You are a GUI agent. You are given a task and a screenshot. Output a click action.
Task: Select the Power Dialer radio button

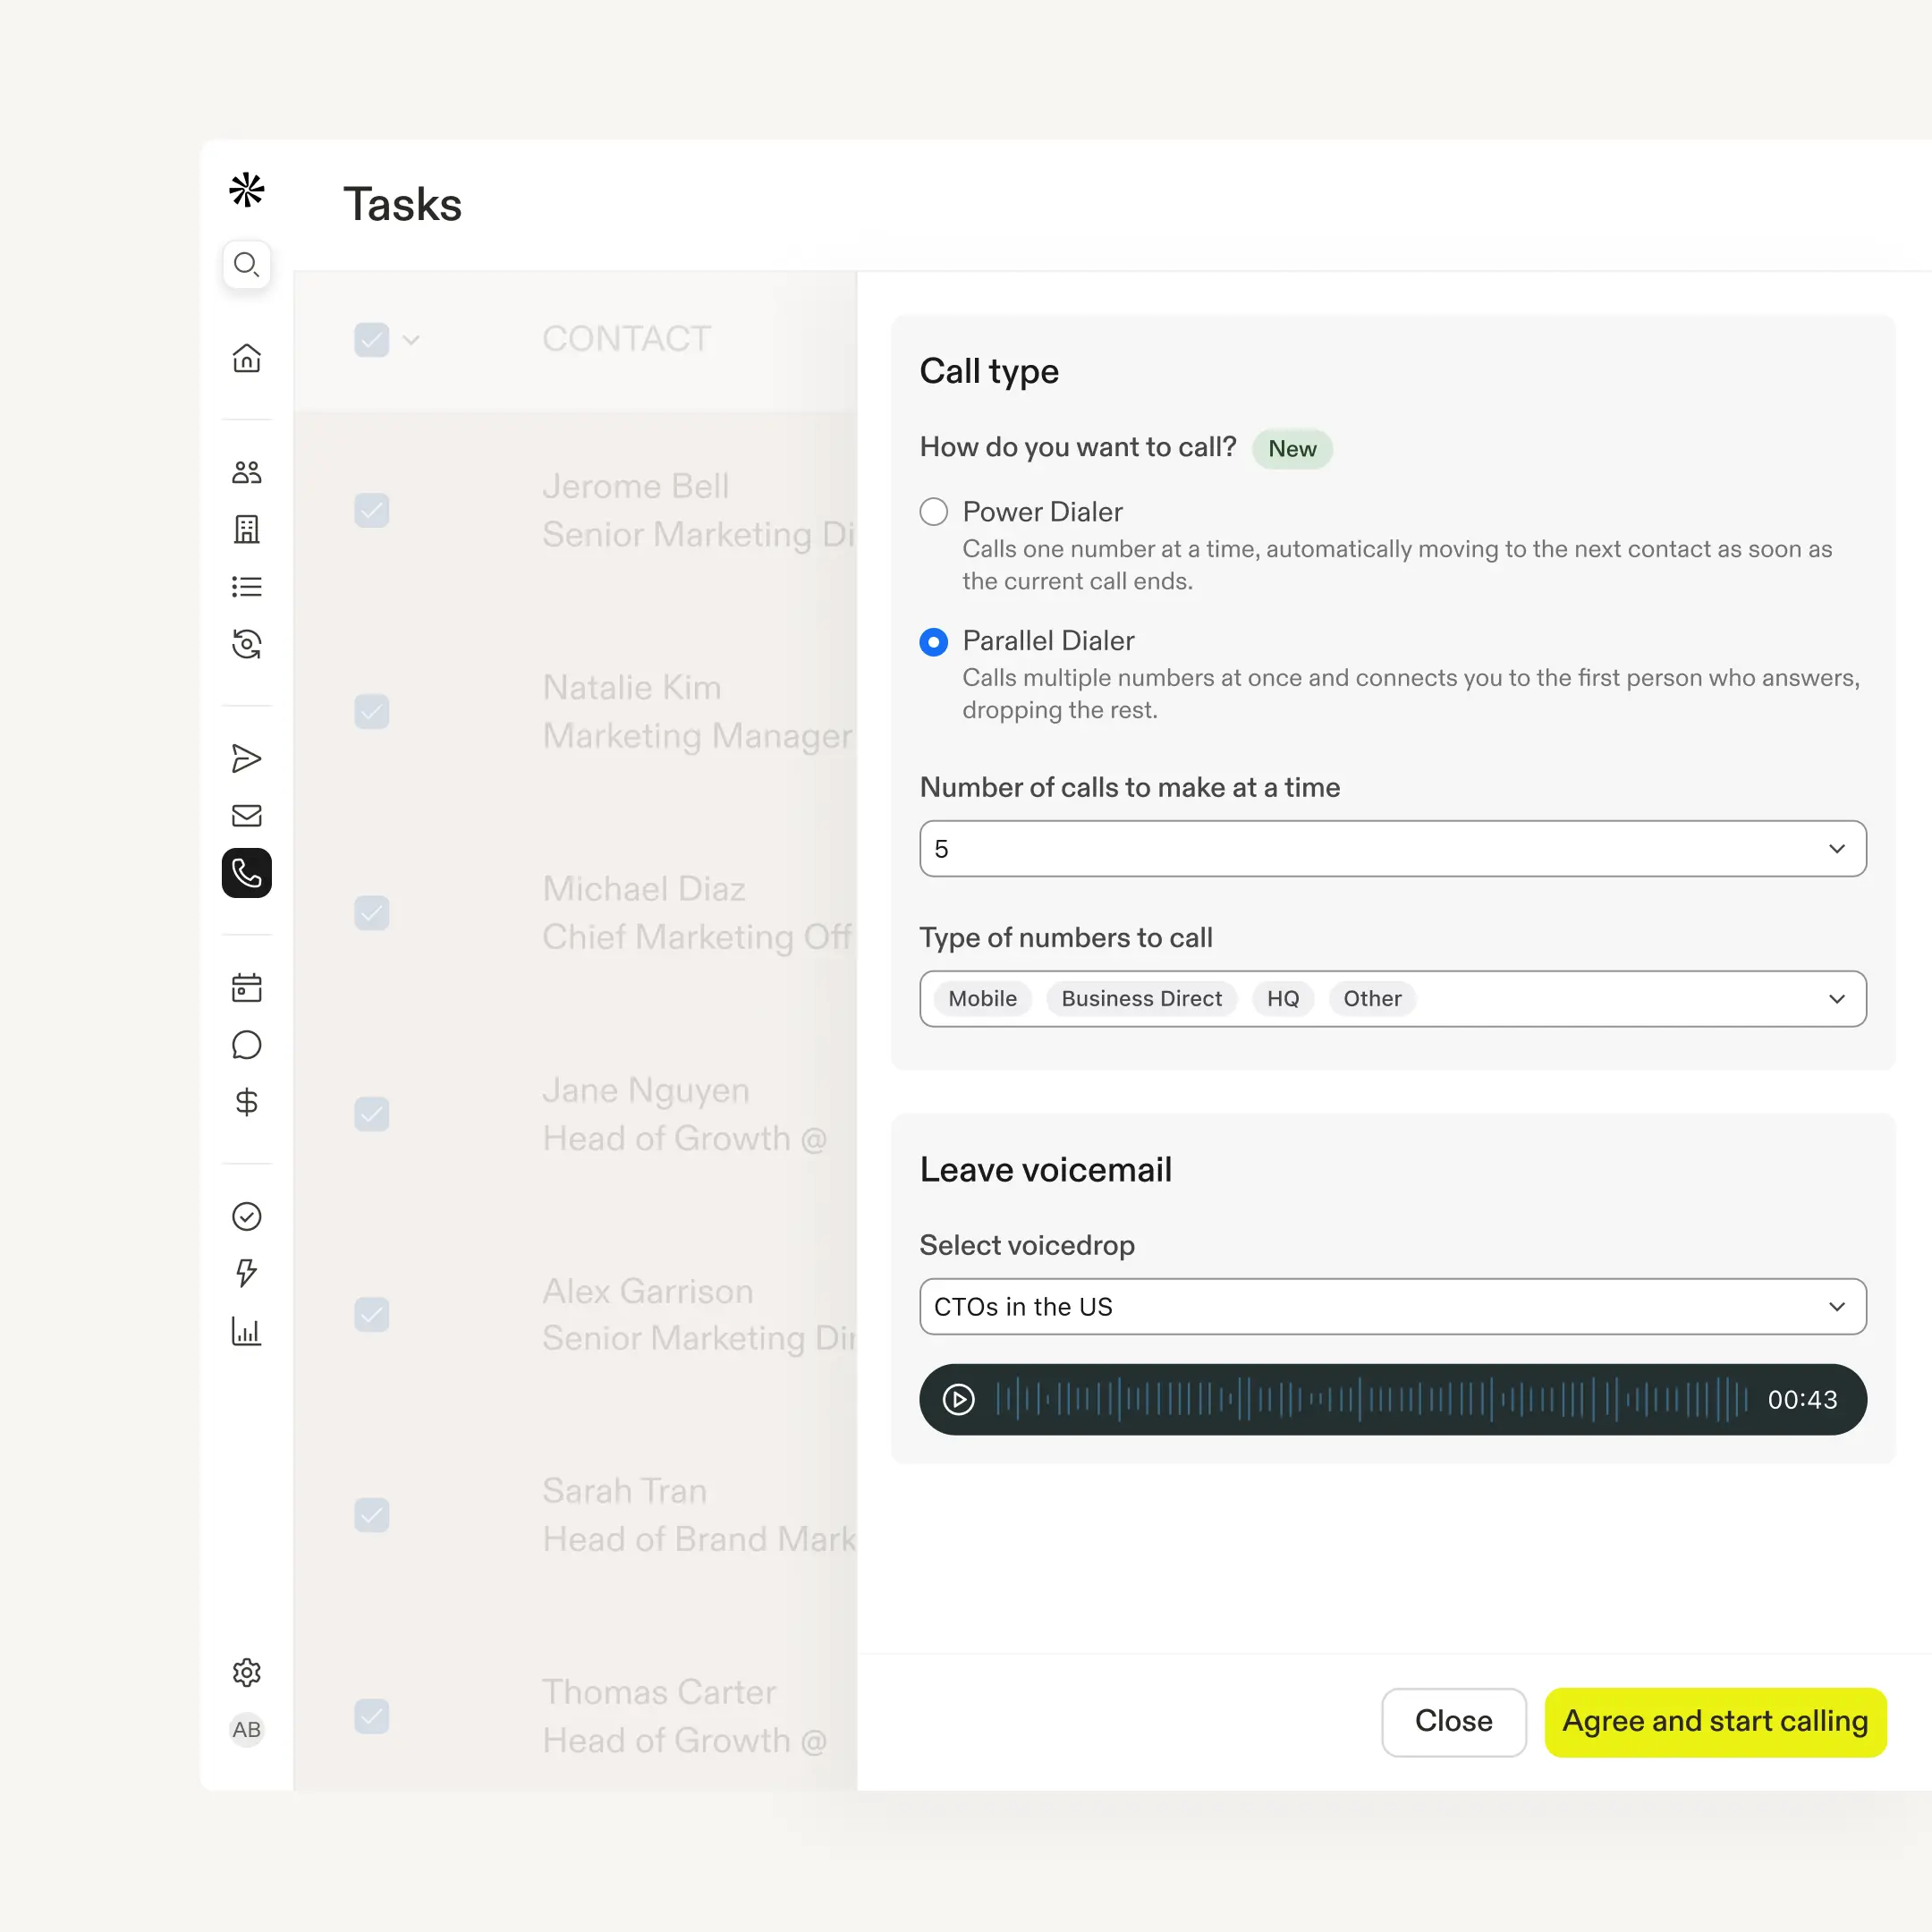point(932,511)
